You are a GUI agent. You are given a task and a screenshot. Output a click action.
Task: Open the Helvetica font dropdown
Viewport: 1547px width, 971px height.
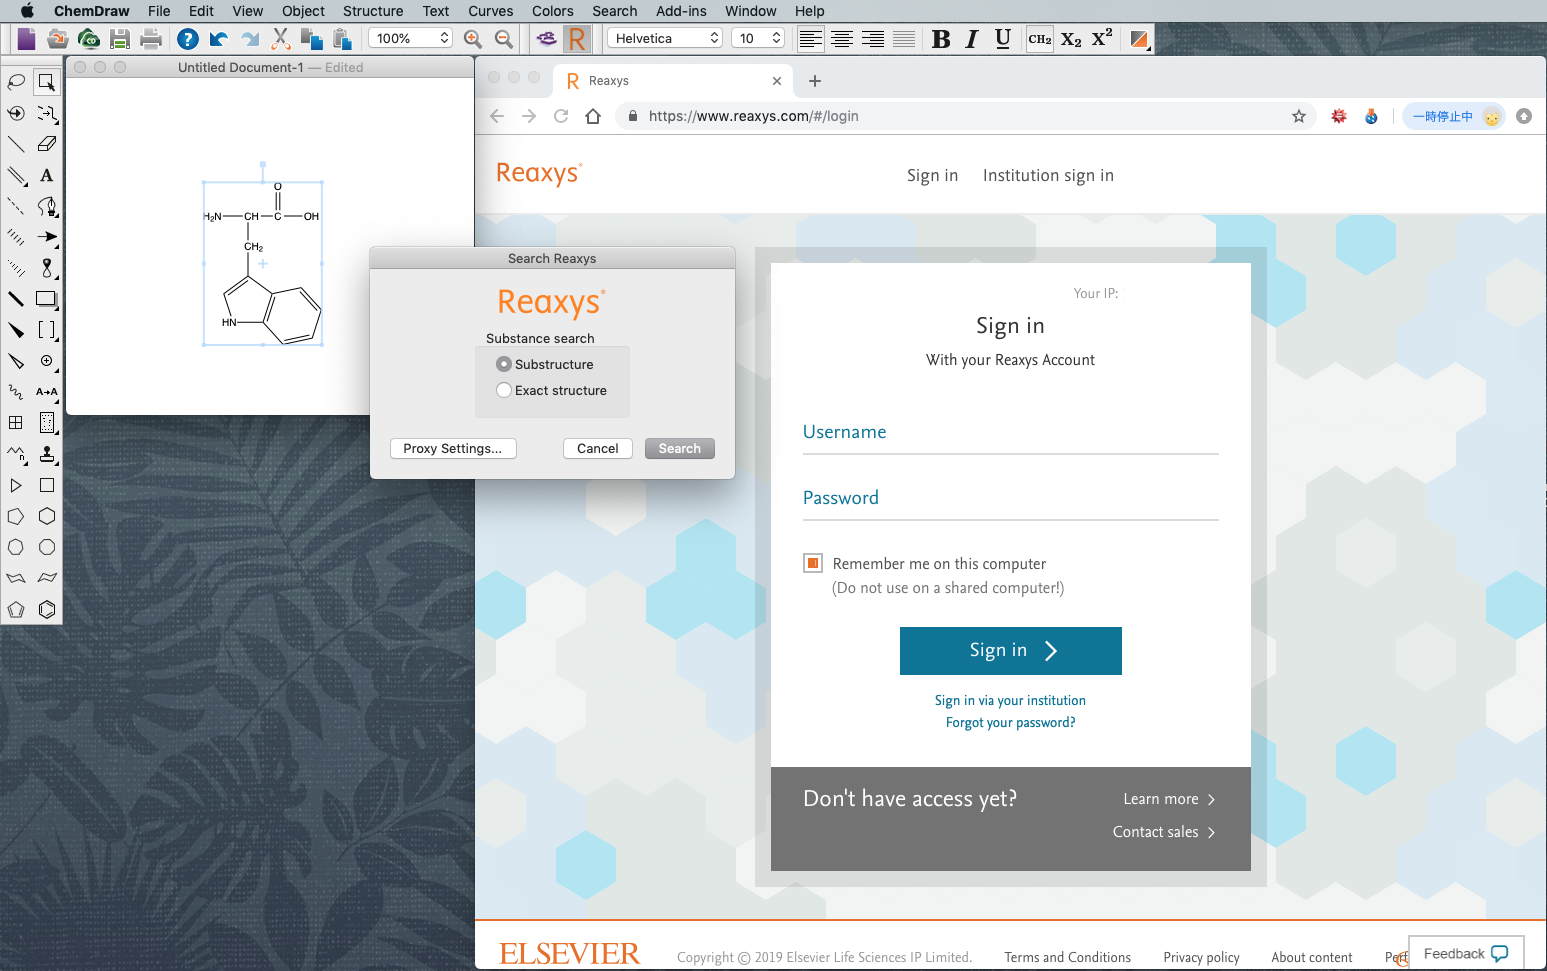(665, 38)
